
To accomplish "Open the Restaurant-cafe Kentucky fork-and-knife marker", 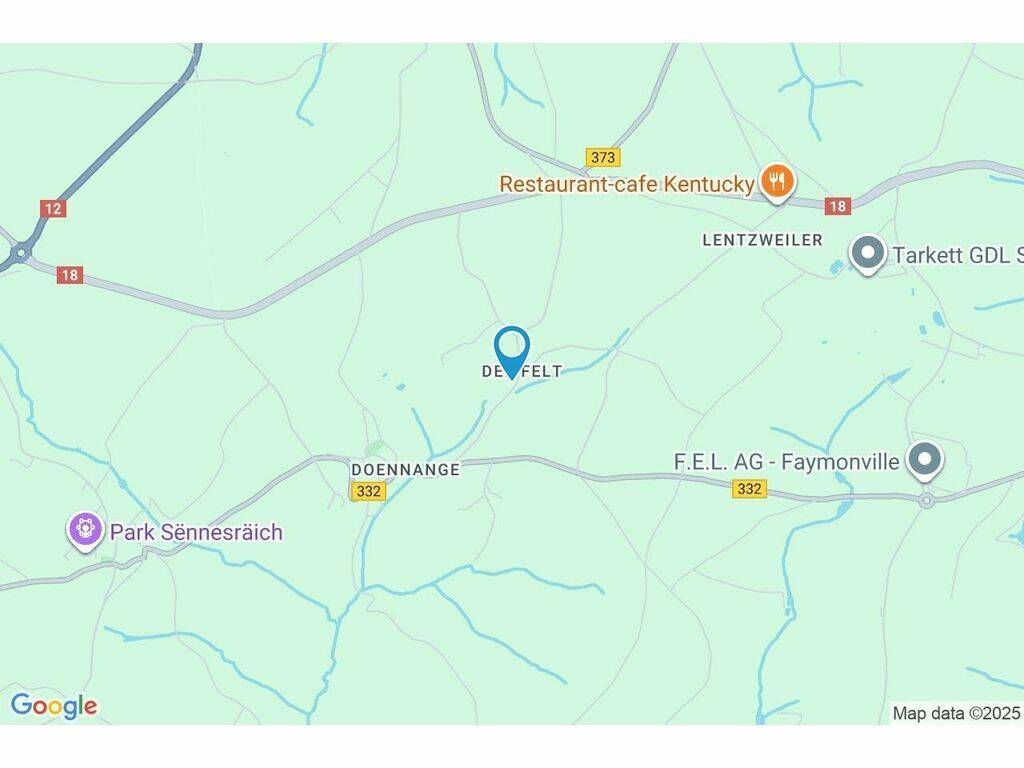I will point(776,181).
